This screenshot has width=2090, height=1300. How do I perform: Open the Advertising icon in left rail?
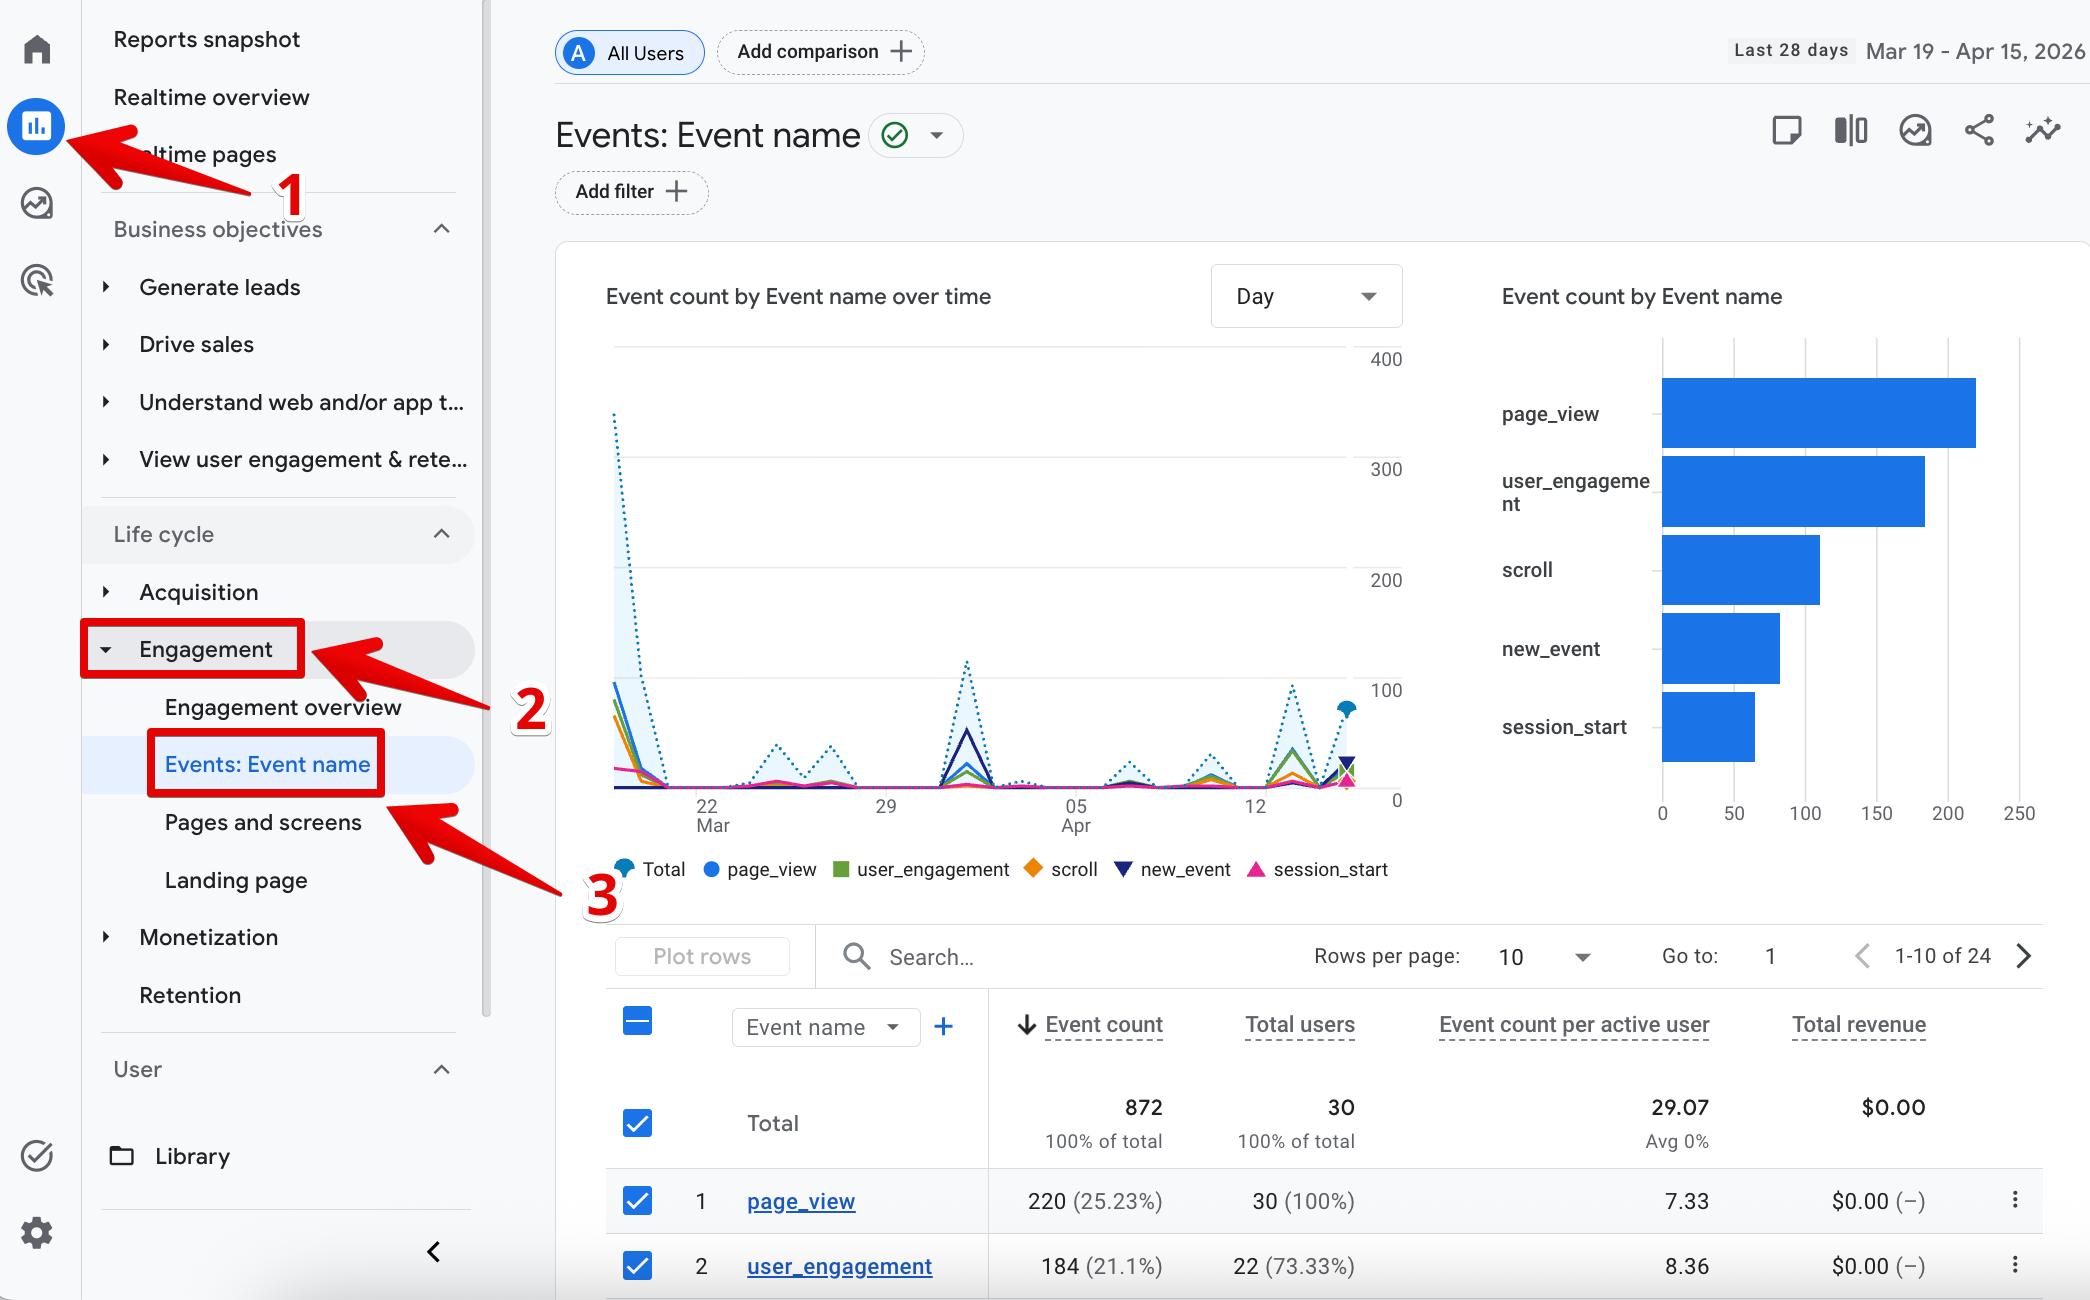(37, 281)
